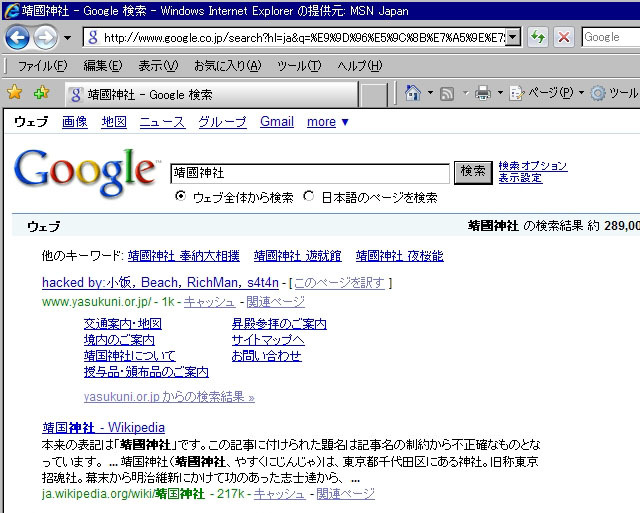Screen dimensions: 640x513
Task: Click keyword suggestion 靖國神社 夜桜能
Action: click(x=400, y=256)
